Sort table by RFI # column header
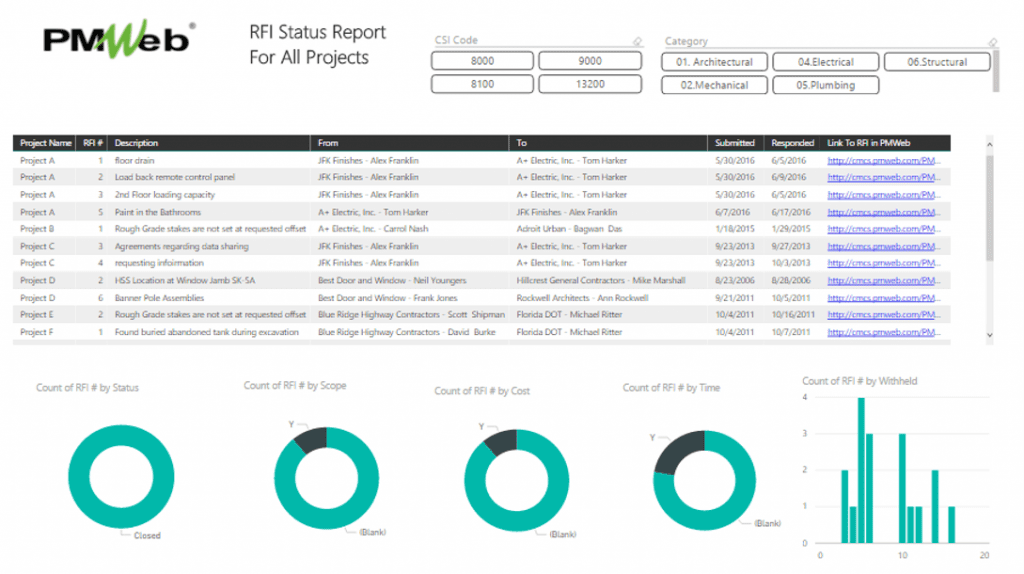This screenshot has height=574, width=1024. point(93,143)
